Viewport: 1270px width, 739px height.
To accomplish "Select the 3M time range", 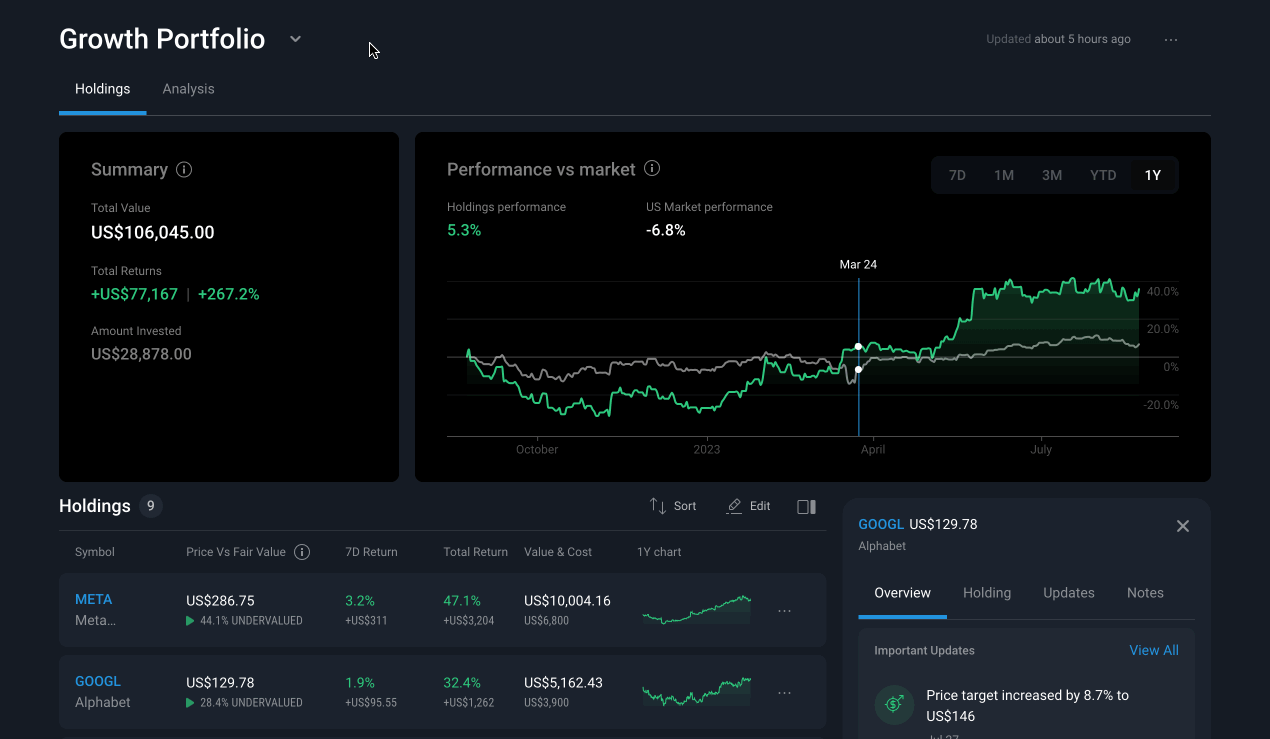I will click(1052, 175).
